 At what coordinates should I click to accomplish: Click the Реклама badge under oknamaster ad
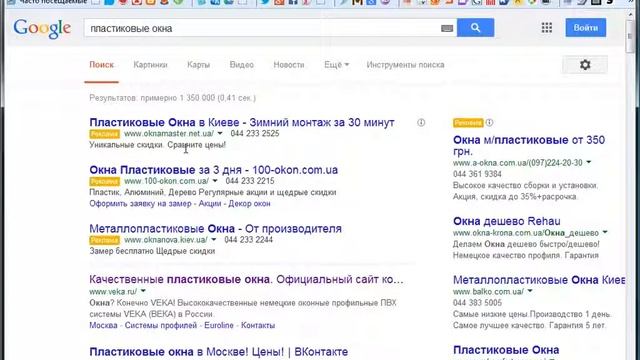coord(104,134)
